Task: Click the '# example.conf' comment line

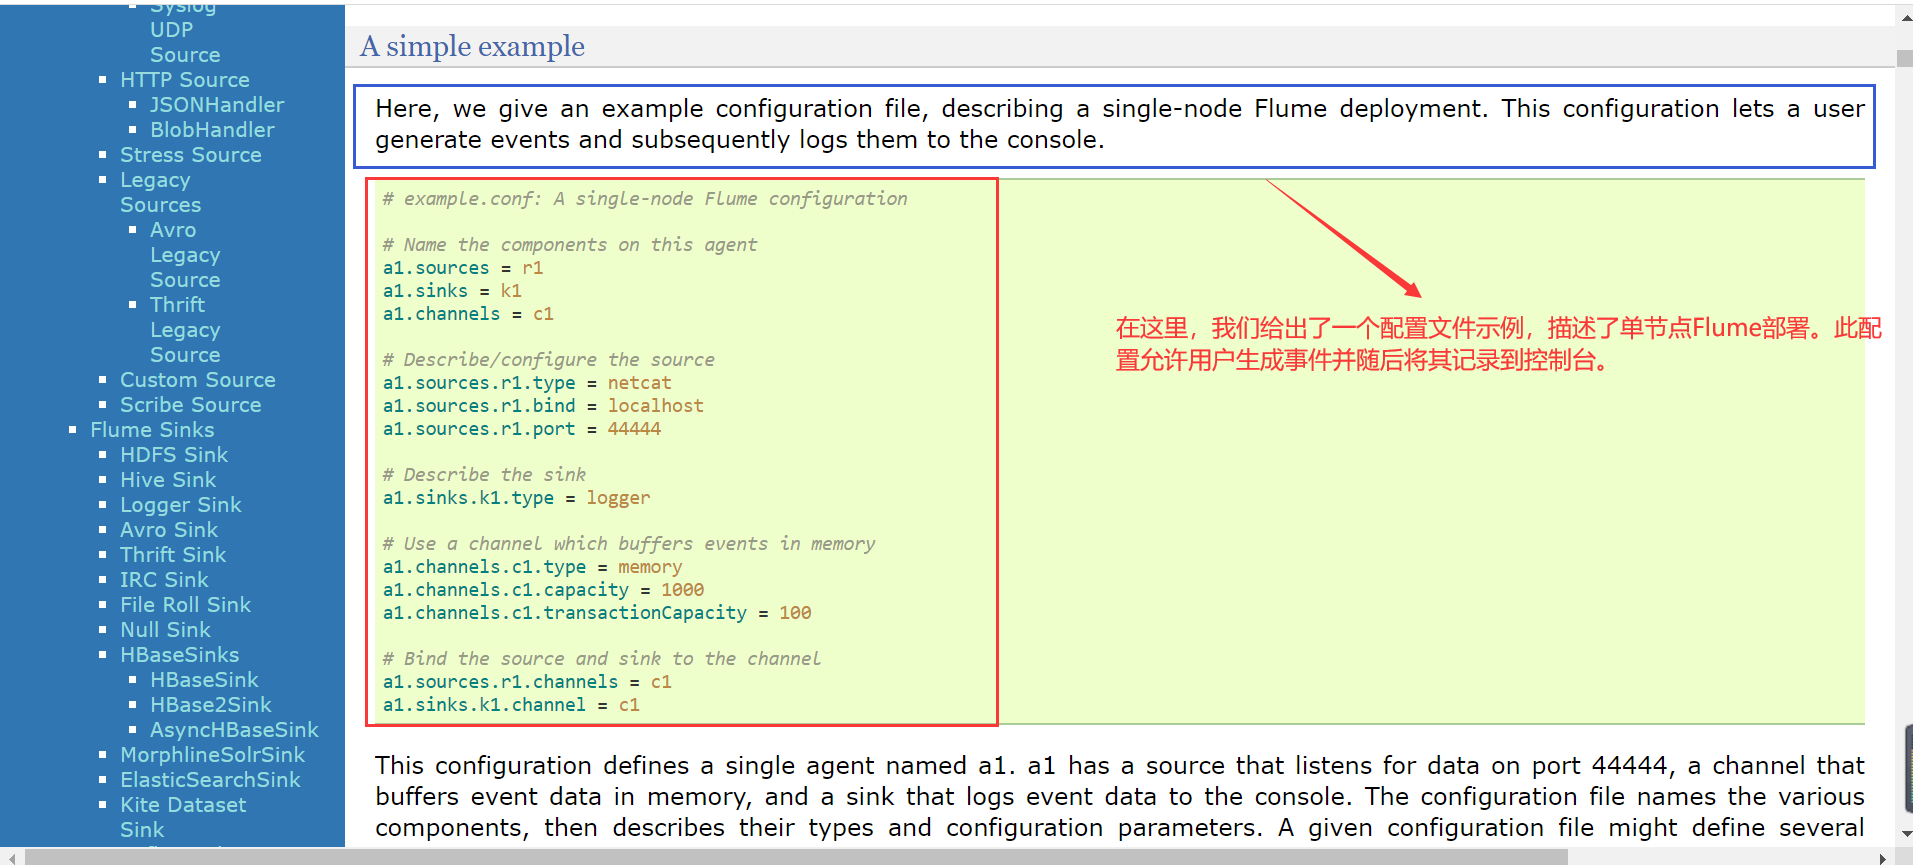Action: pos(645,199)
